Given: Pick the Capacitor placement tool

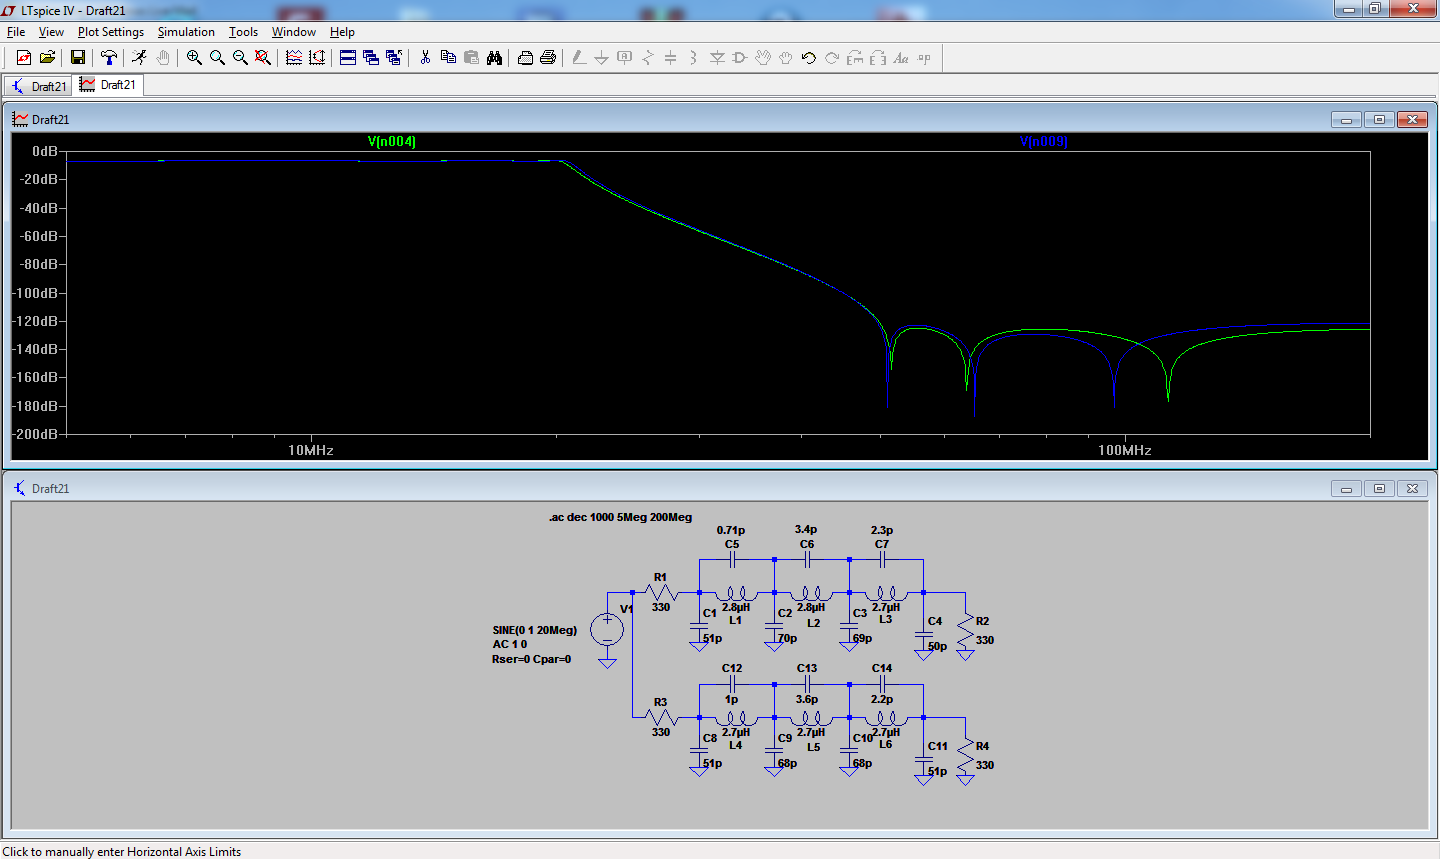Looking at the screenshot, I should [671, 58].
